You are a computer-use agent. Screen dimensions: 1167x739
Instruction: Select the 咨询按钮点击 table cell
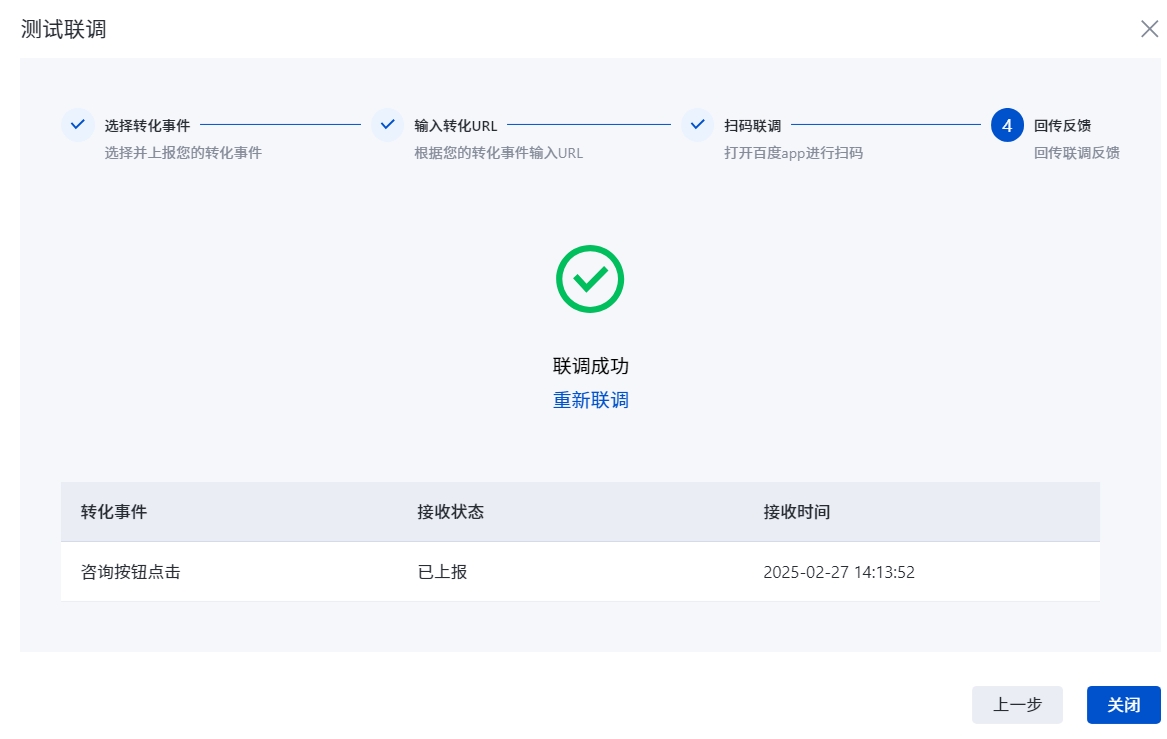pyautogui.click(x=131, y=573)
